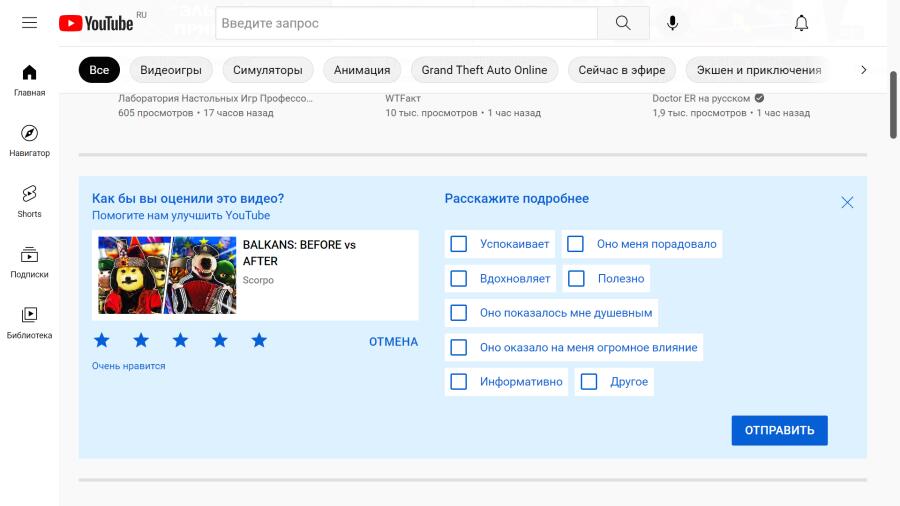Close the video rating survey
Image resolution: width=900 pixels, height=506 pixels.
pos(847,202)
